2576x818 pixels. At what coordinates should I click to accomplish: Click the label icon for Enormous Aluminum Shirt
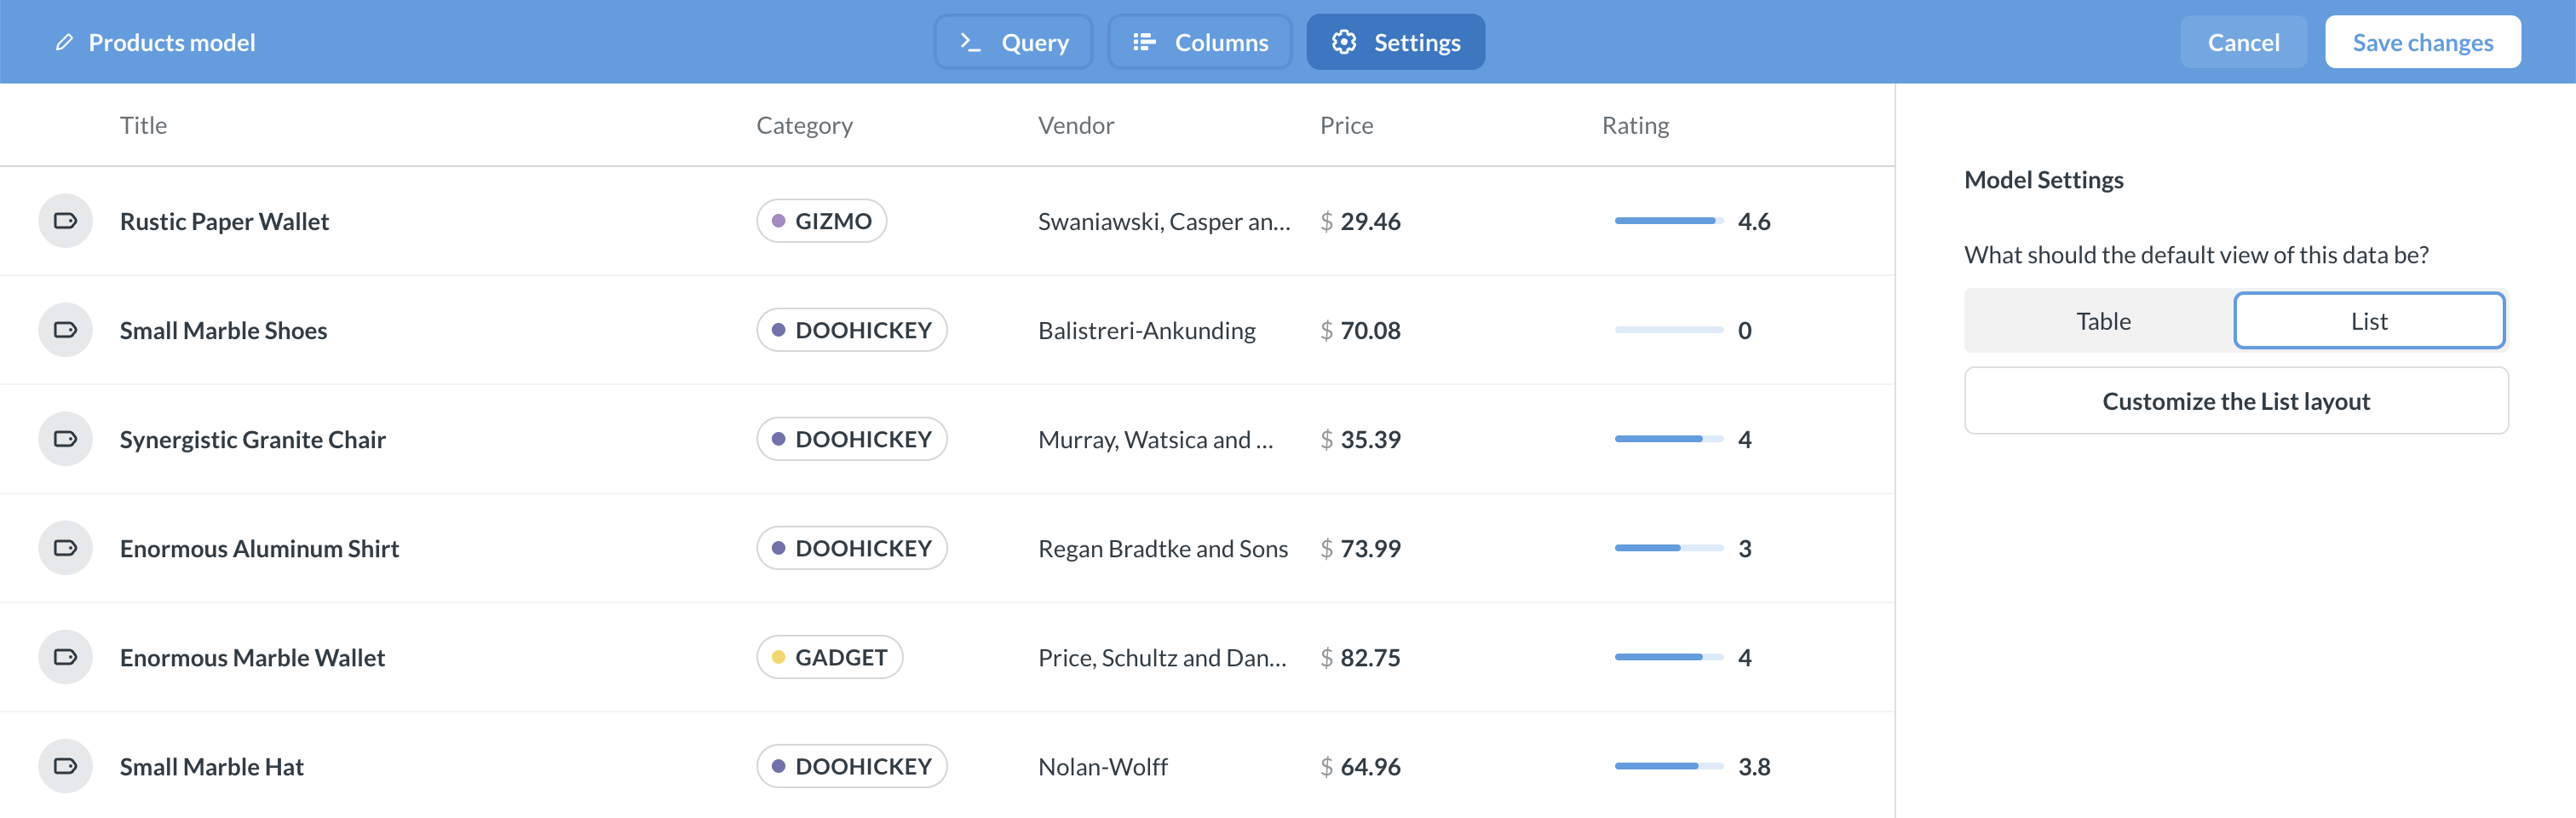point(65,548)
